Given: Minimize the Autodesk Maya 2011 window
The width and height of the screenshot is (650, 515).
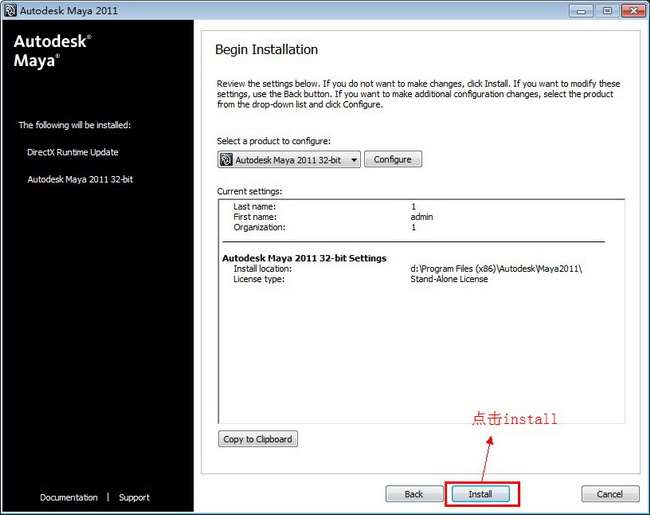Looking at the screenshot, I should (582, 10).
